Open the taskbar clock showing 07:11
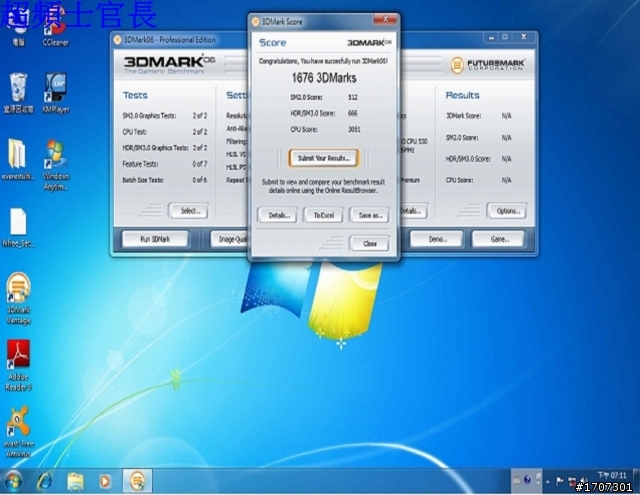The width and height of the screenshot is (640, 495). [x=611, y=475]
